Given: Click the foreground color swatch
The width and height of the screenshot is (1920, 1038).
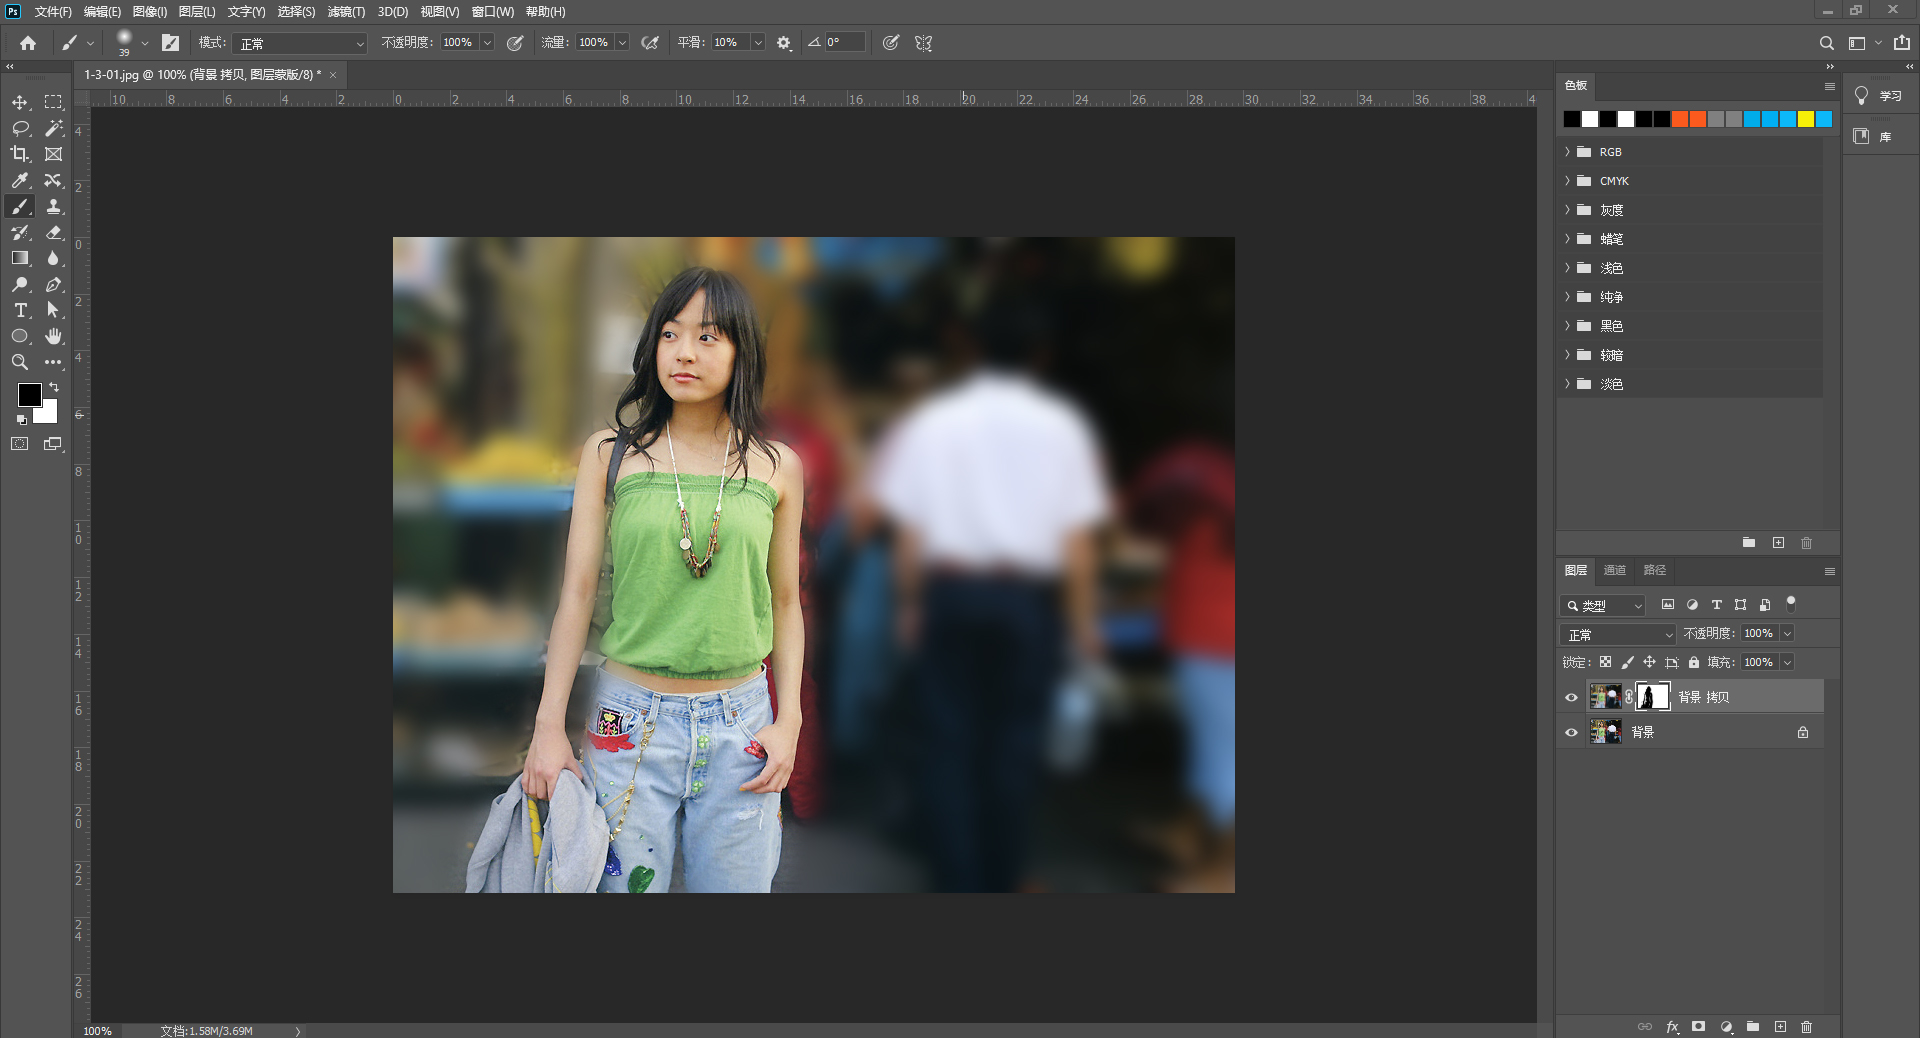Looking at the screenshot, I should 29,394.
